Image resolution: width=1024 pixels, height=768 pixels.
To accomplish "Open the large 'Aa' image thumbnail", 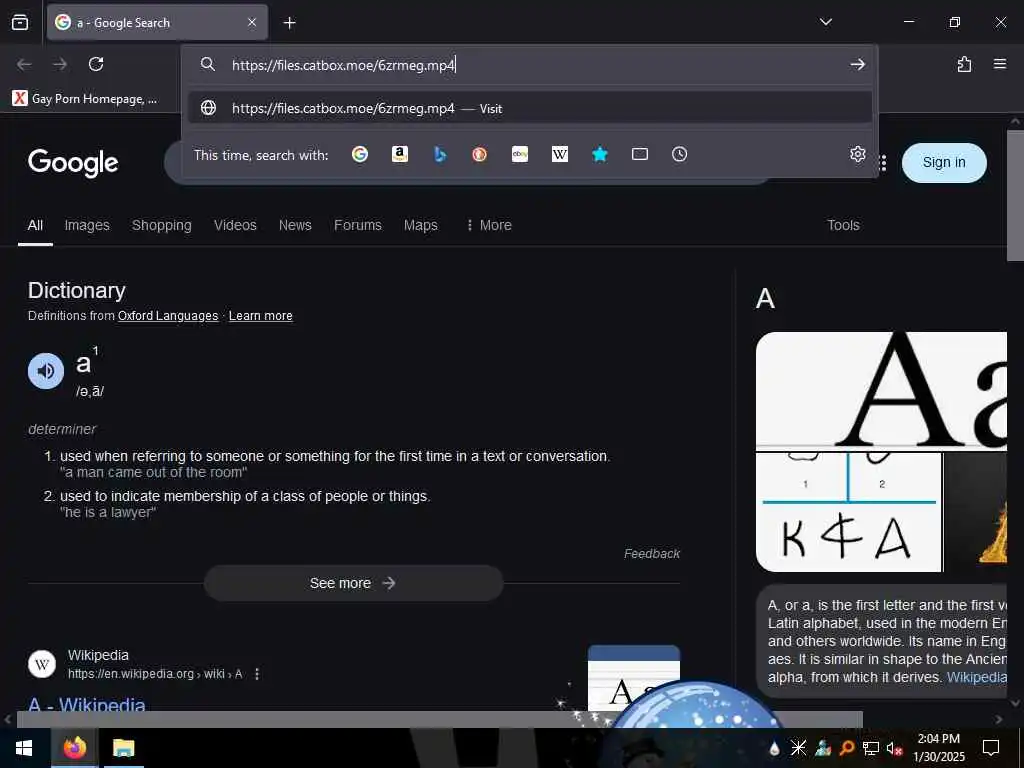I will pos(881,391).
